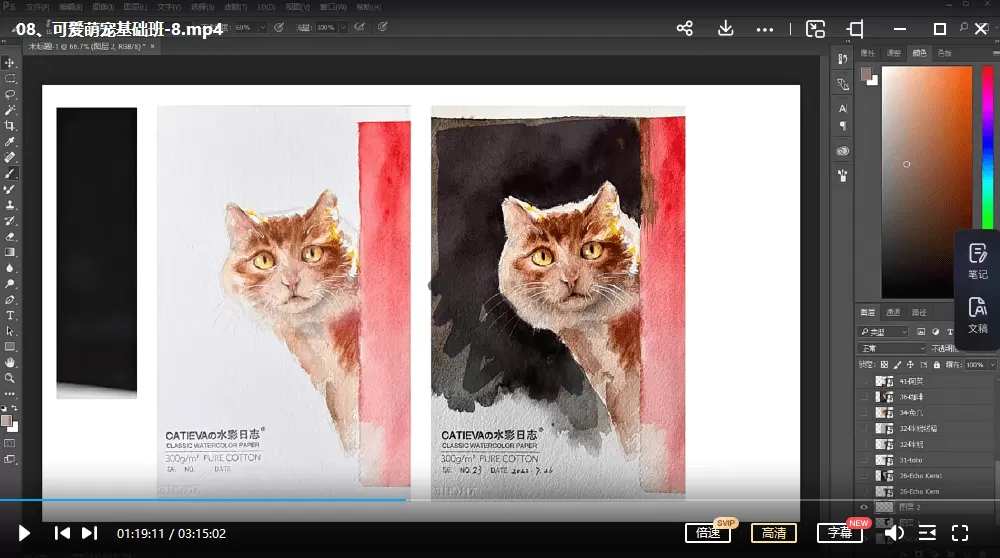Download the video using download icon

coord(726,28)
